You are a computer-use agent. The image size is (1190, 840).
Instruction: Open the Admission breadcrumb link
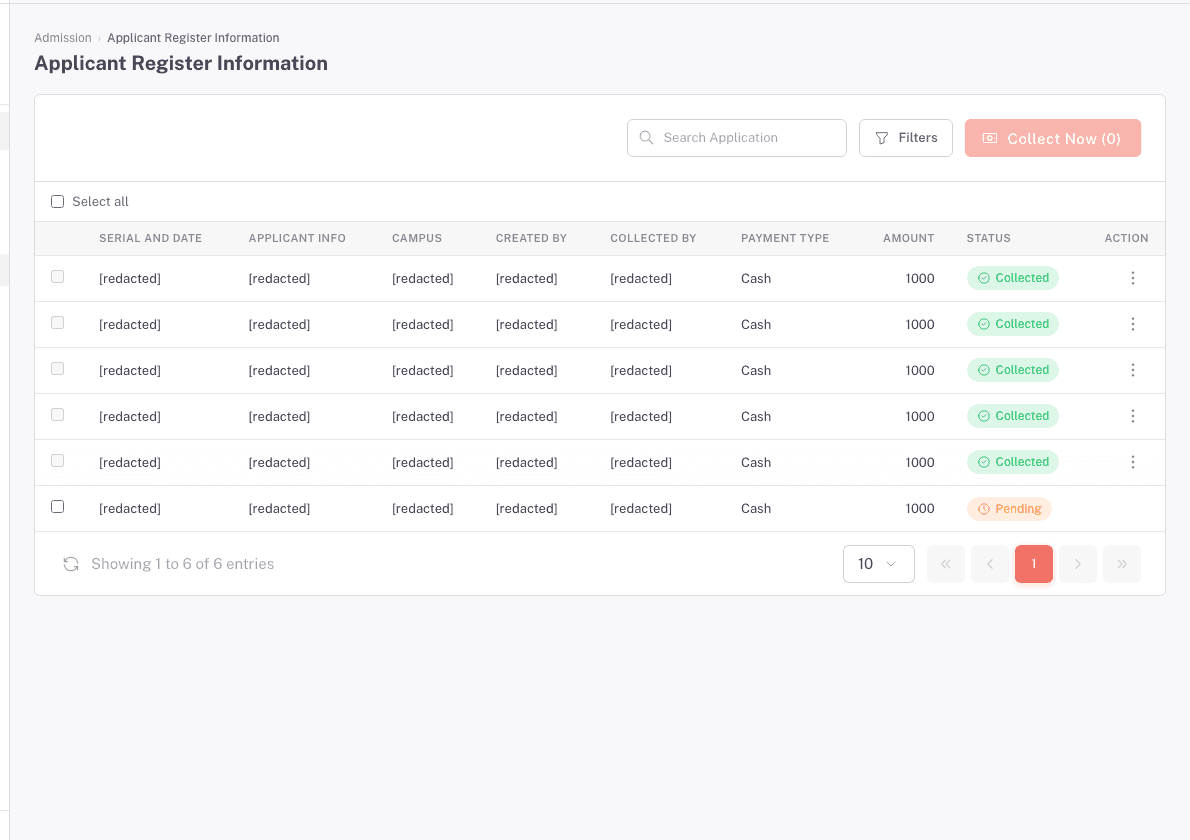(x=63, y=38)
